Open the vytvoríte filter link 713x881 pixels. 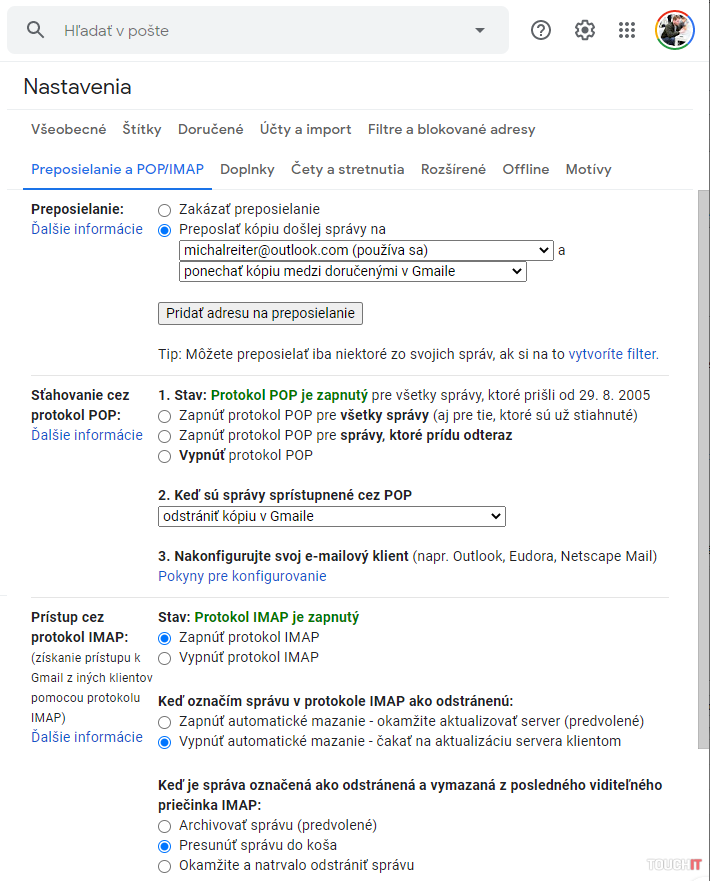[x=613, y=354]
